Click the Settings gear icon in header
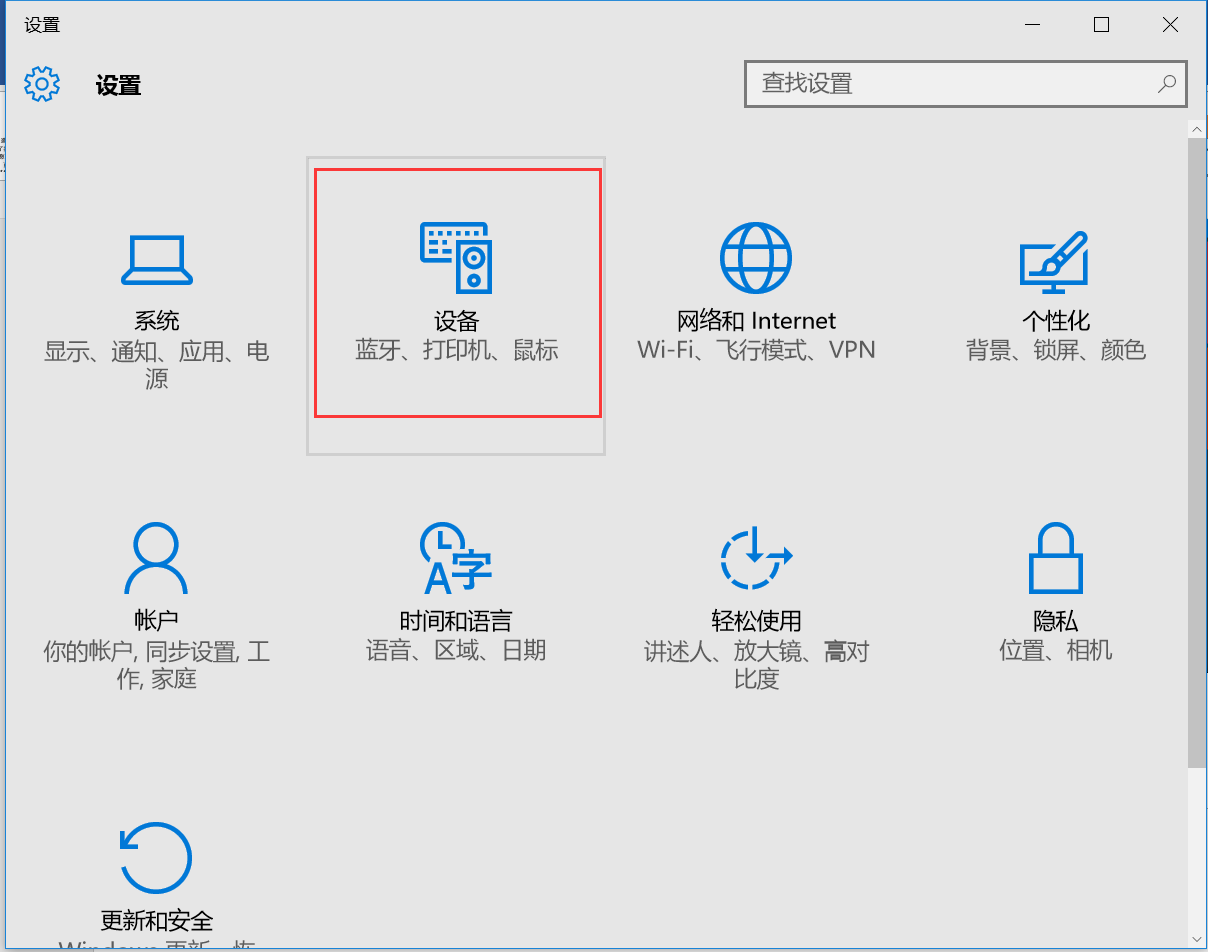This screenshot has height=952, width=1208. (x=42, y=85)
